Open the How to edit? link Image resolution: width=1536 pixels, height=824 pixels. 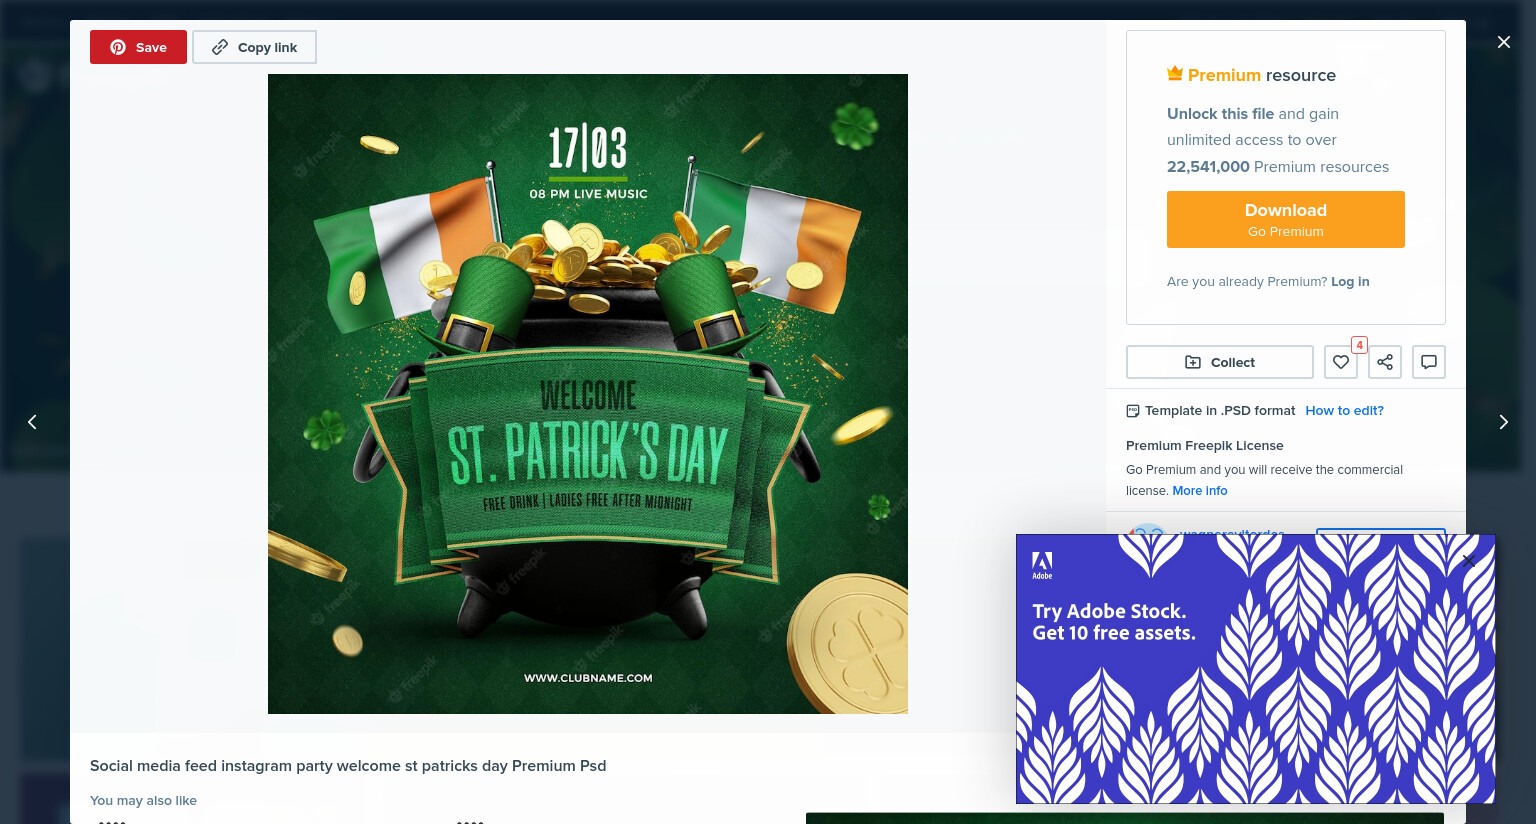pyautogui.click(x=1344, y=411)
